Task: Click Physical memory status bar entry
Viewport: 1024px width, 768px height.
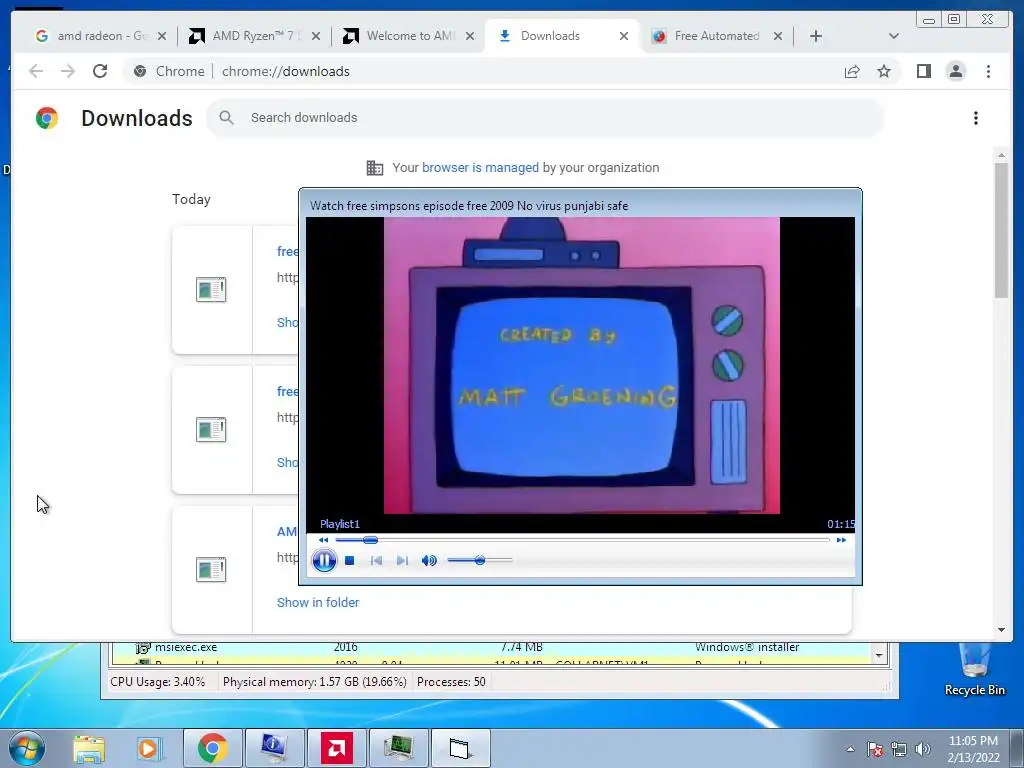Action: pyautogui.click(x=314, y=682)
